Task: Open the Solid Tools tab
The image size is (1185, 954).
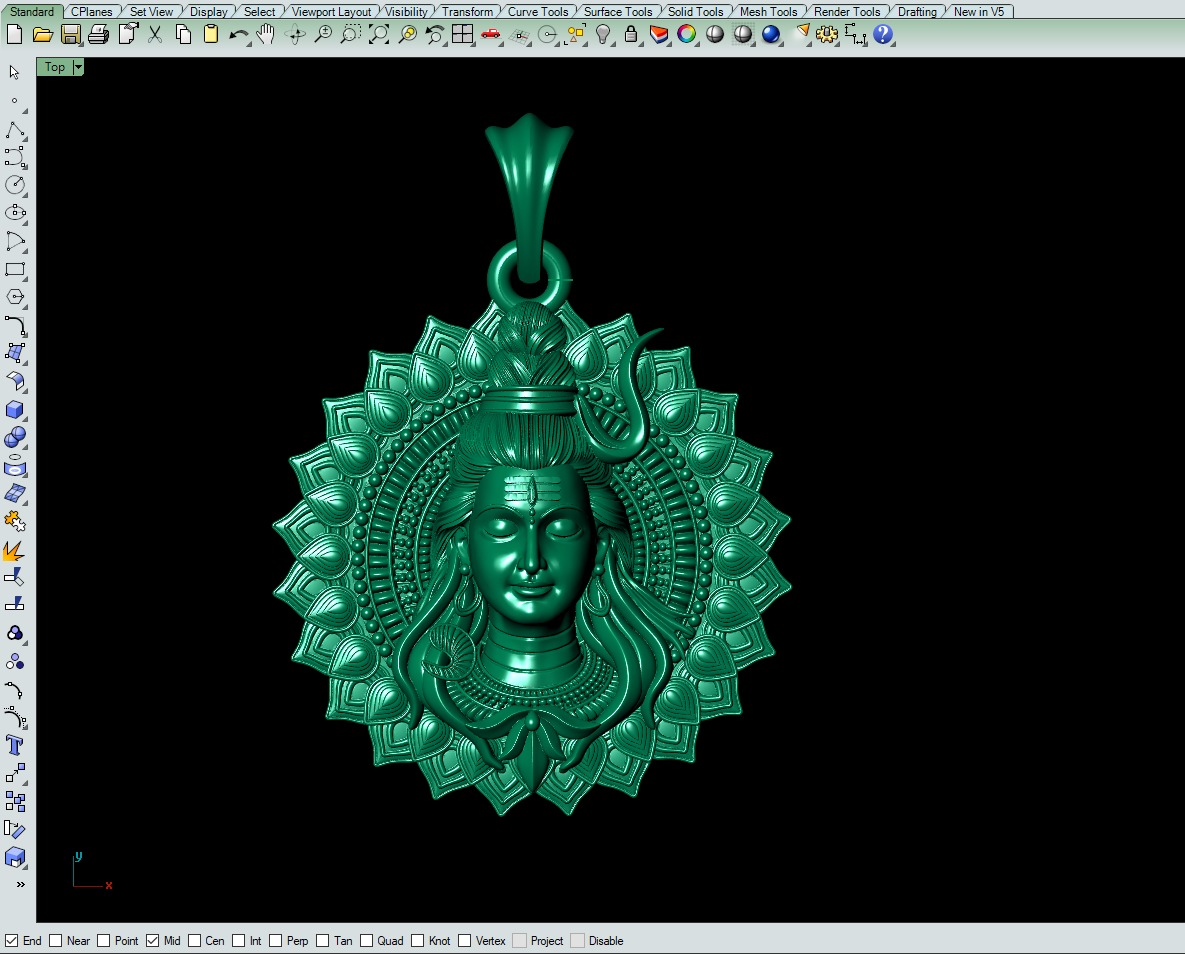Action: click(695, 11)
